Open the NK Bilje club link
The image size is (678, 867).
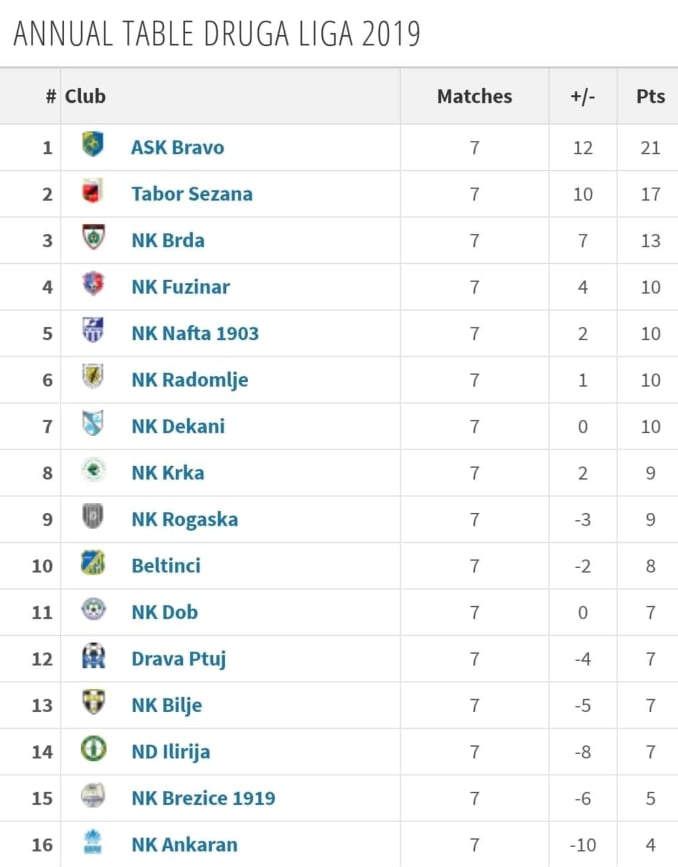point(166,705)
